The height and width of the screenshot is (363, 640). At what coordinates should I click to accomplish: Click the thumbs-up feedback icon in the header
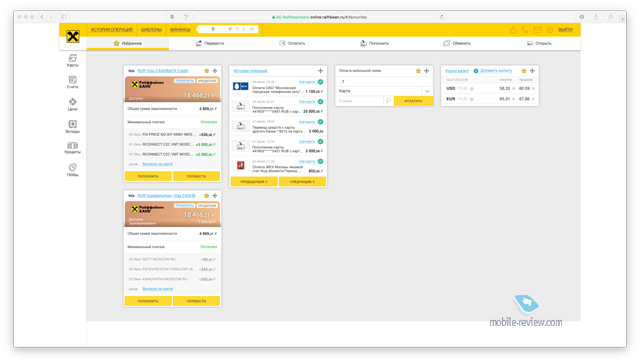pos(513,30)
